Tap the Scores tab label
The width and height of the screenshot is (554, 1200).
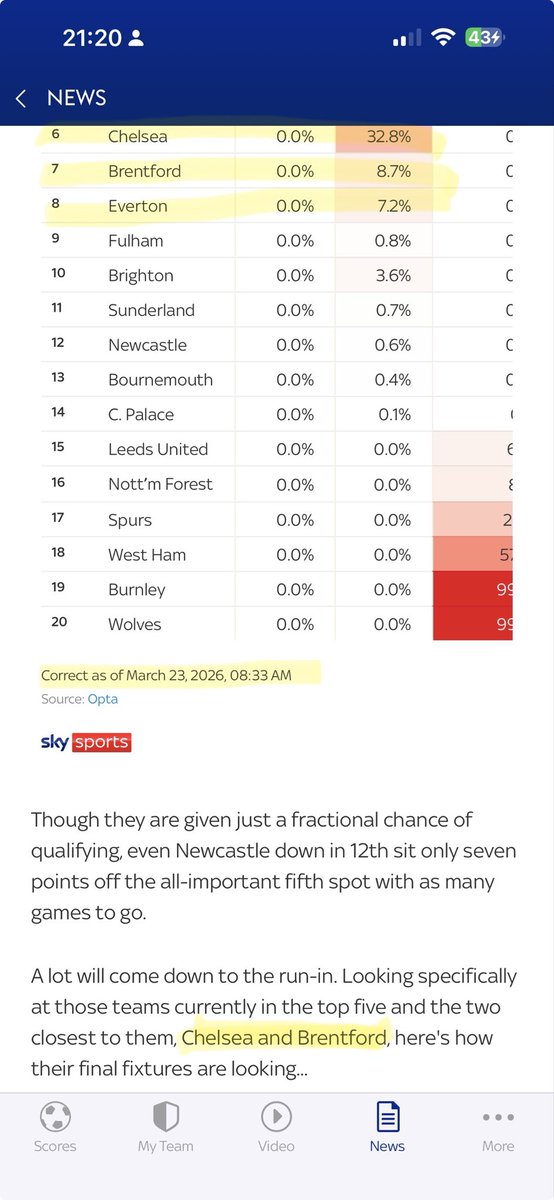point(55,1146)
